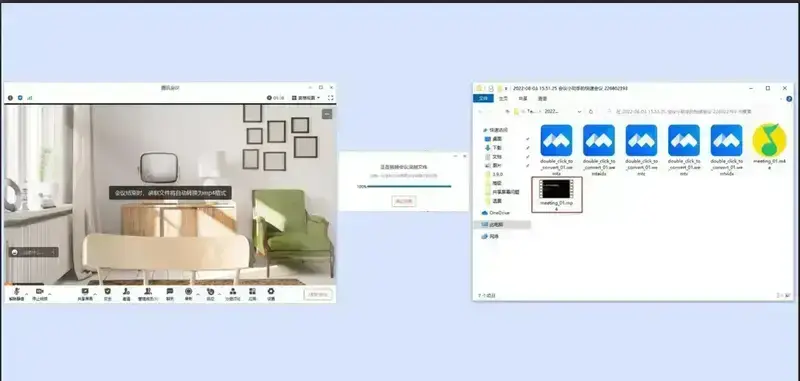Go back using Explorer's back arrow
Screen dimensions: 800x381
[481, 111]
